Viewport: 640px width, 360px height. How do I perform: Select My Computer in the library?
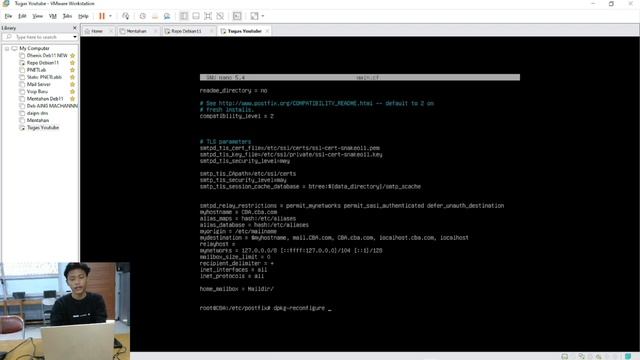34,48
